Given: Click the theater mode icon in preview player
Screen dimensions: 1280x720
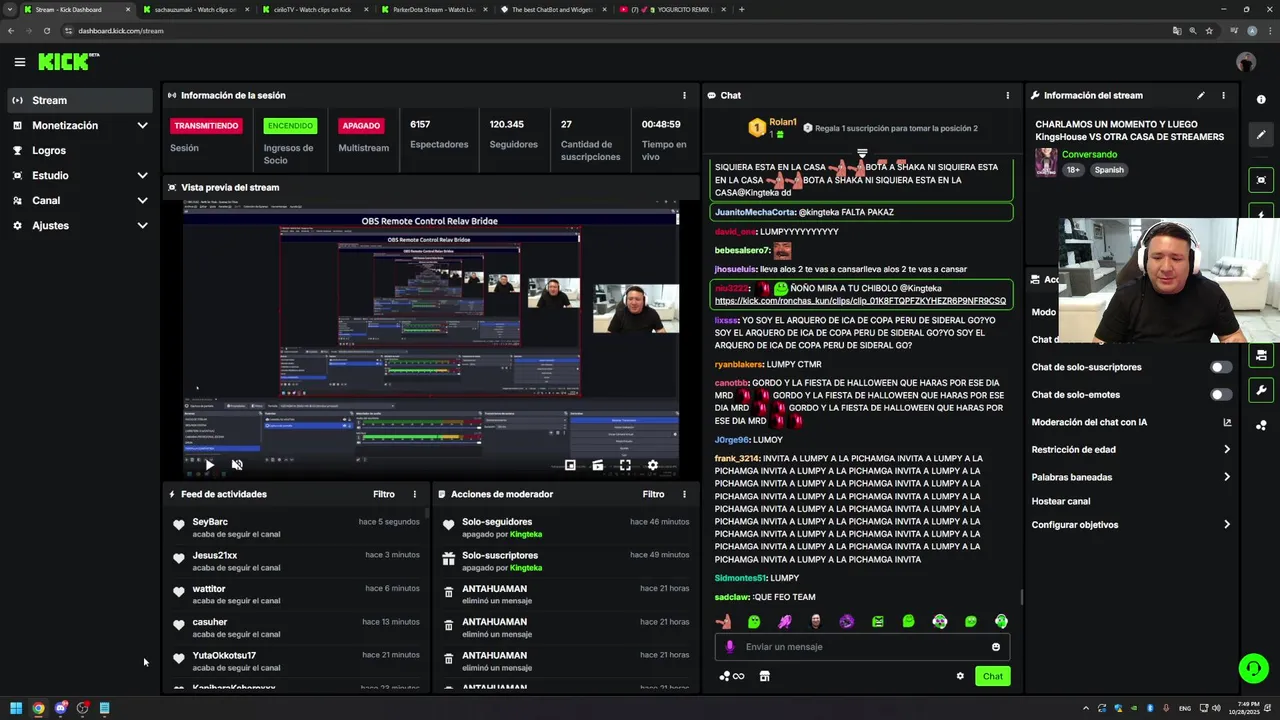Looking at the screenshot, I should (597, 464).
